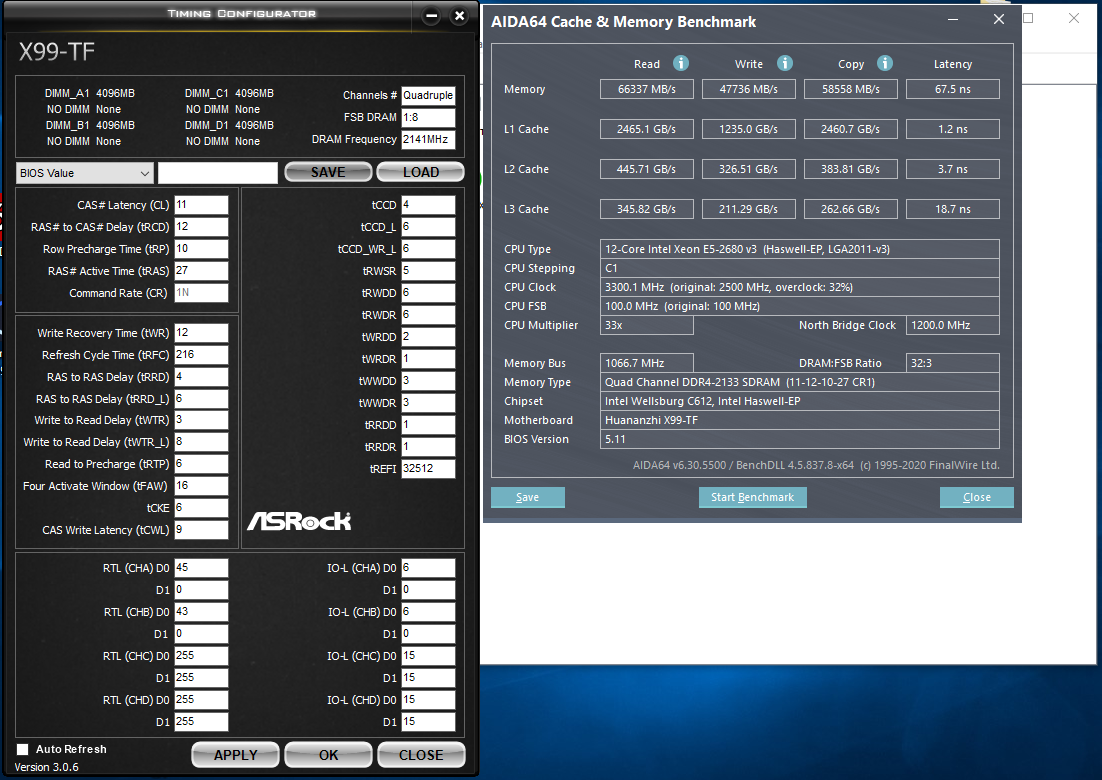
Task: Click the IO-L (CHD) D0 field
Action: click(428, 700)
